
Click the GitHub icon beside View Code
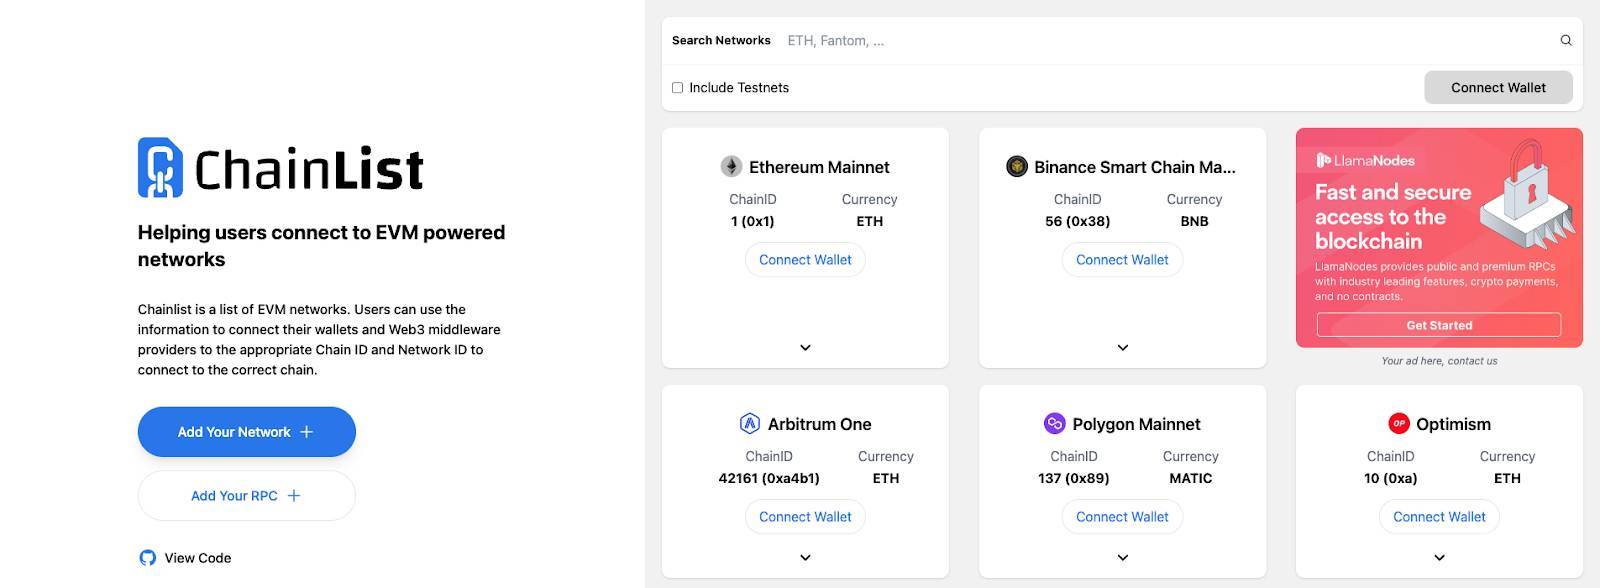tap(148, 558)
